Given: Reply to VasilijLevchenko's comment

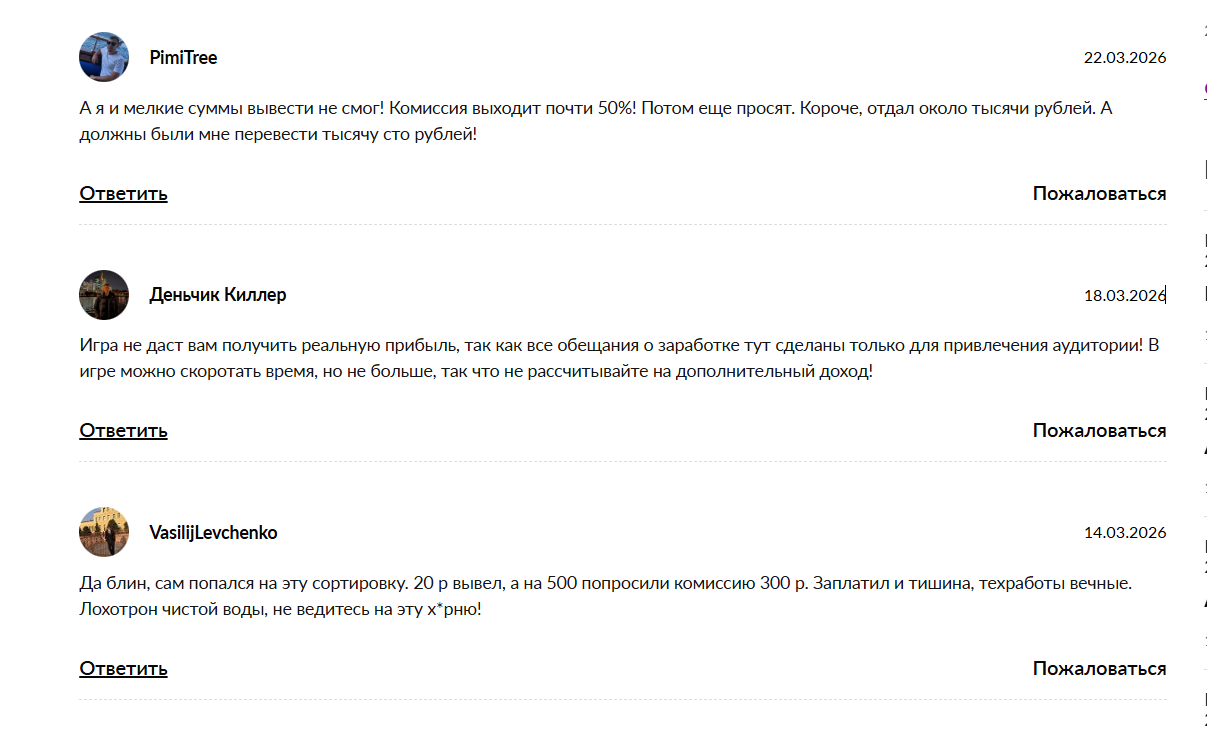Looking at the screenshot, I should click(123, 668).
